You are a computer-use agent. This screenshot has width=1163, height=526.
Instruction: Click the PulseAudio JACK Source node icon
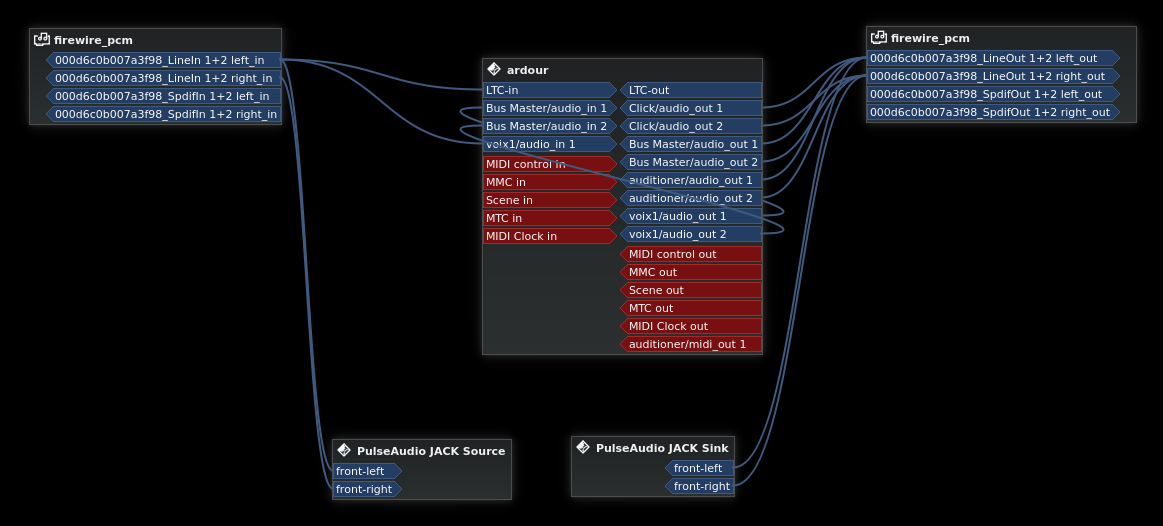point(343,450)
